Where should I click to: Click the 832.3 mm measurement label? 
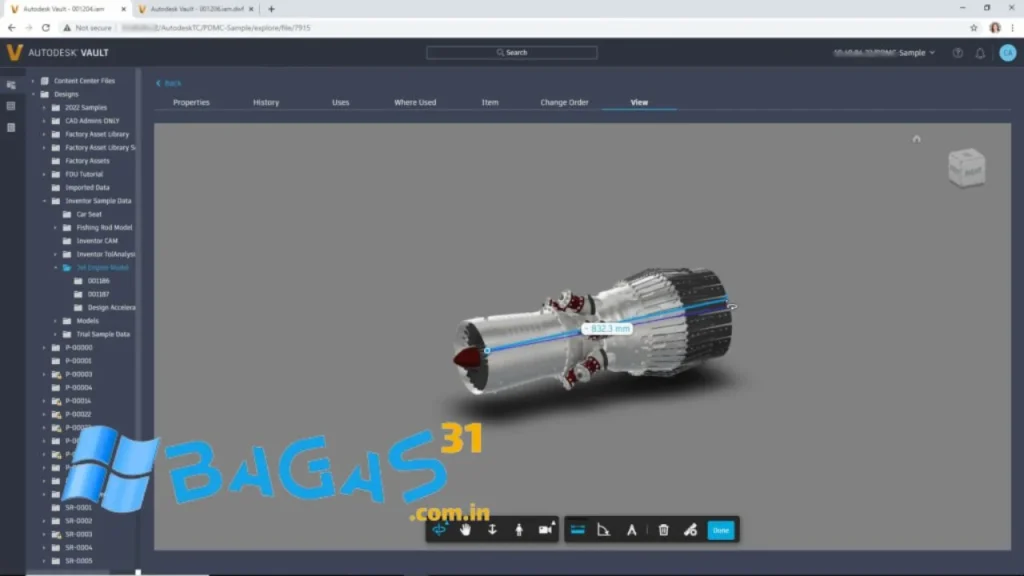pos(607,328)
